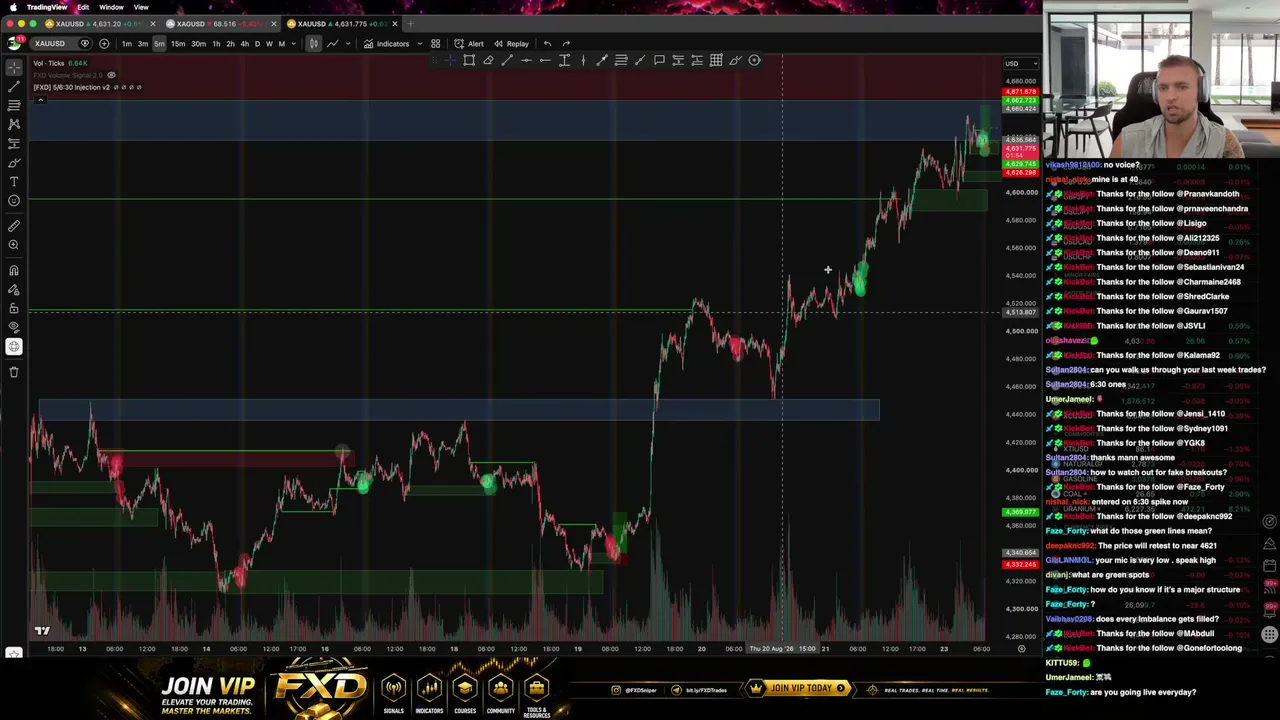Screen dimensions: 1280x720
Task: Select the ruler measure tool
Action: pos(14,226)
